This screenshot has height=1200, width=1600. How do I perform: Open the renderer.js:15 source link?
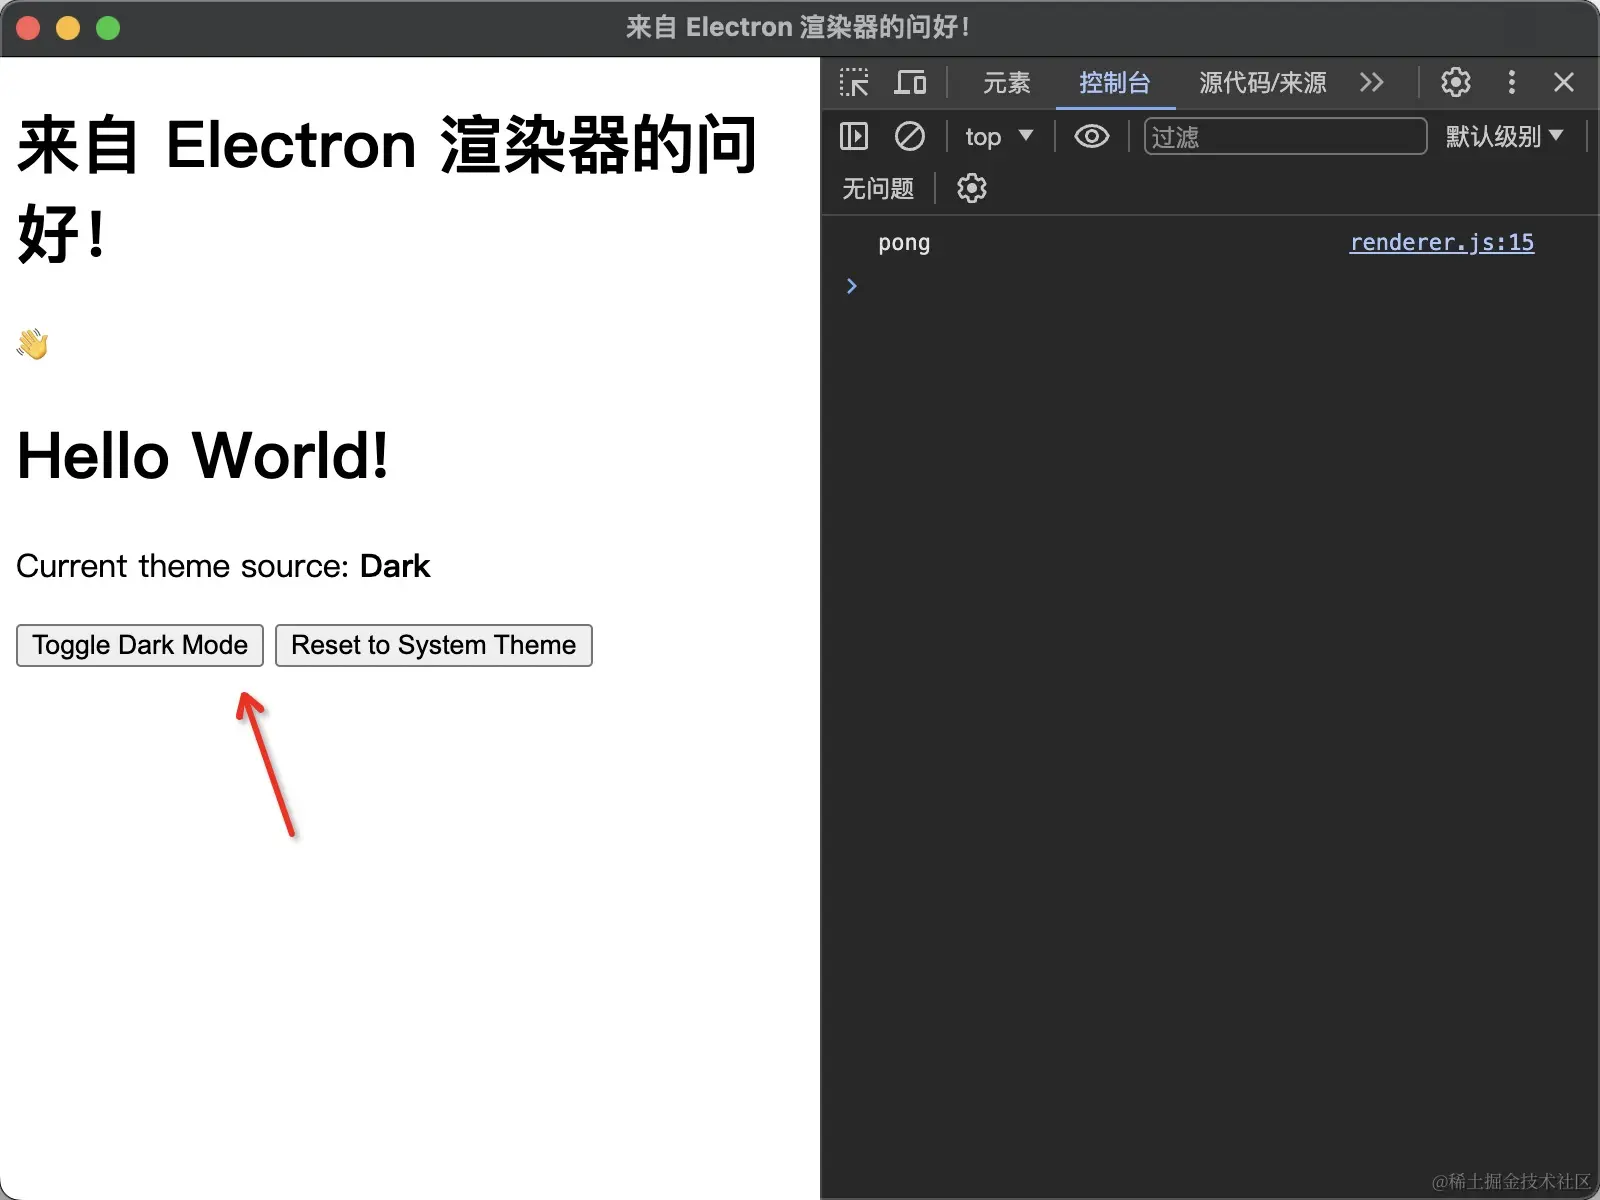coord(1441,242)
